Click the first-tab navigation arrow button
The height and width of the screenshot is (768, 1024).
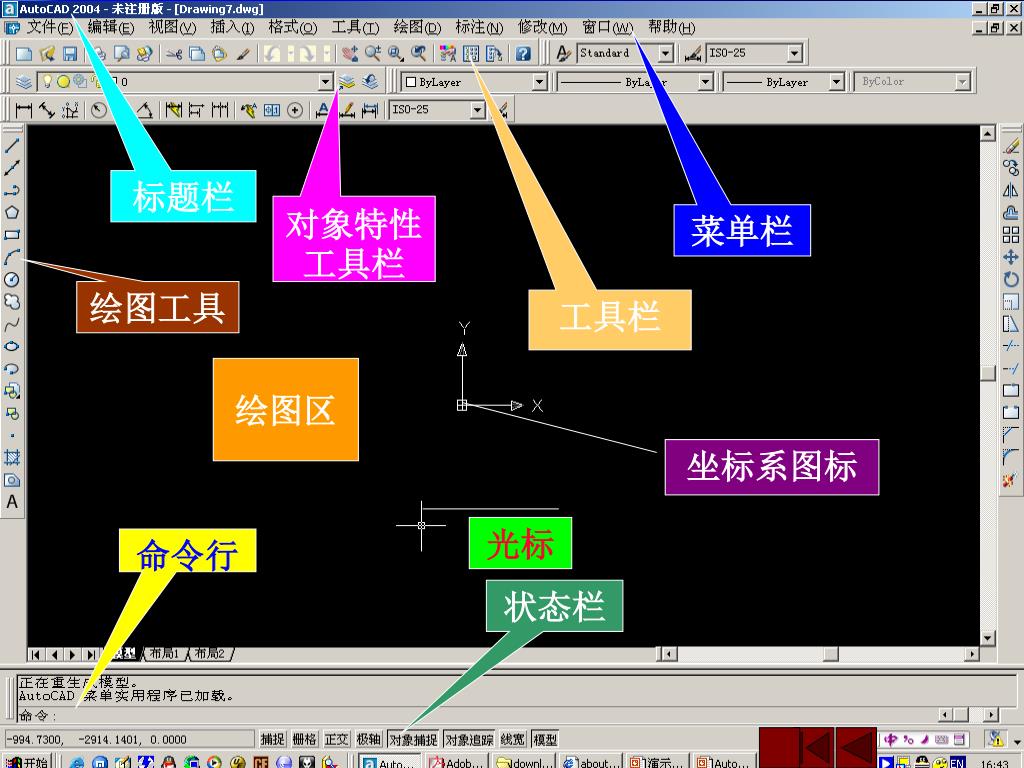tap(35, 654)
